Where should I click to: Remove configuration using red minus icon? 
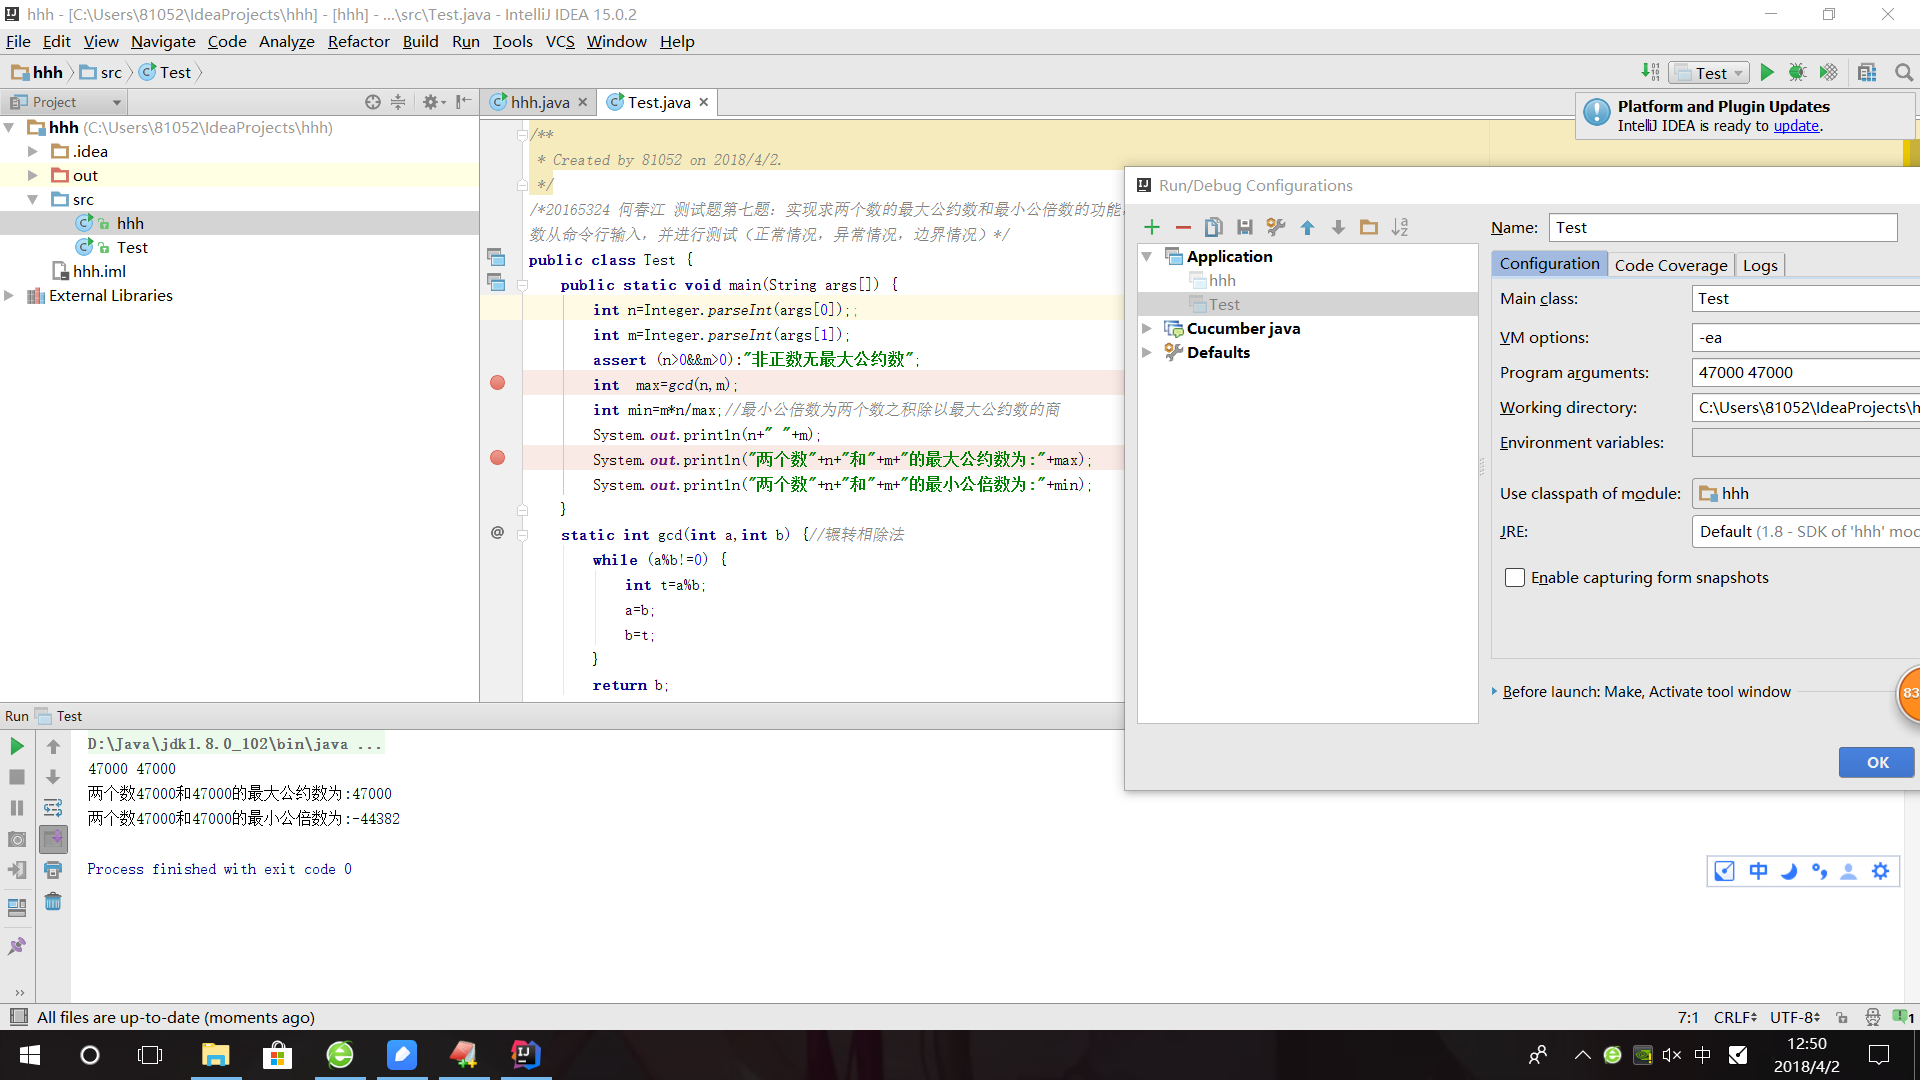(x=1183, y=228)
